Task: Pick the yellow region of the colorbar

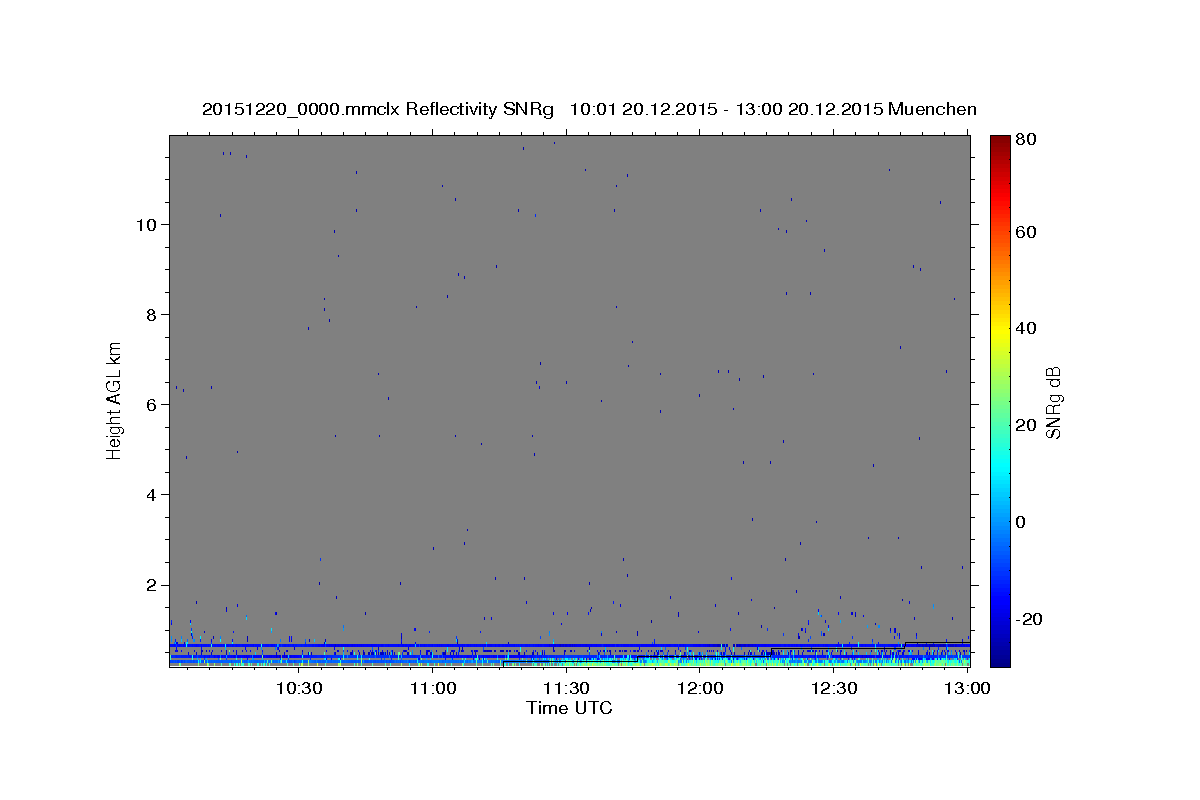Action: coord(1000,330)
